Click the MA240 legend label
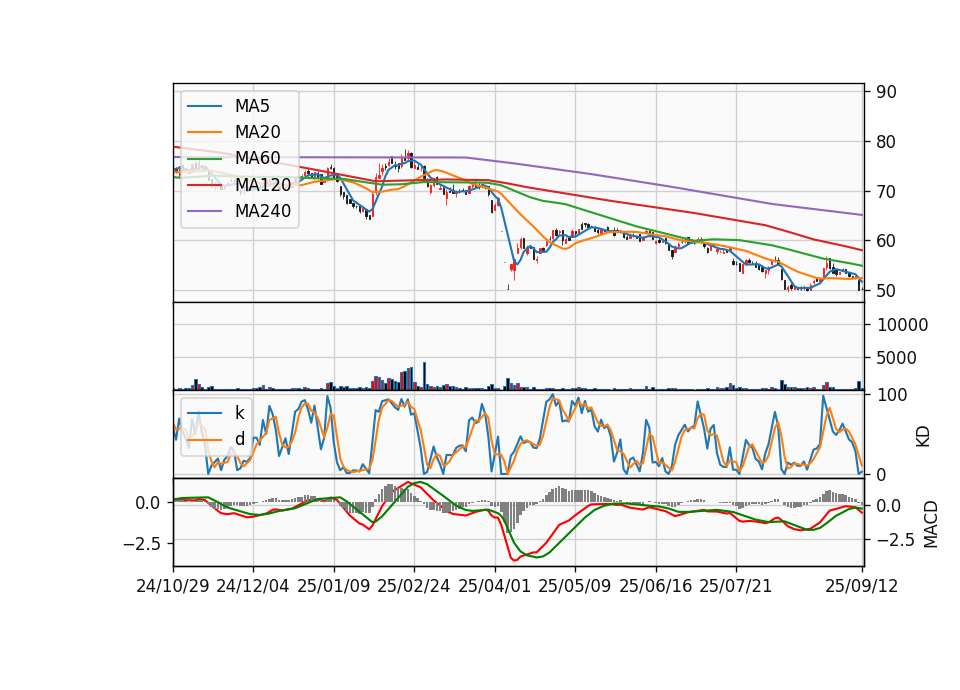This screenshot has height=690, width=960. click(x=263, y=211)
